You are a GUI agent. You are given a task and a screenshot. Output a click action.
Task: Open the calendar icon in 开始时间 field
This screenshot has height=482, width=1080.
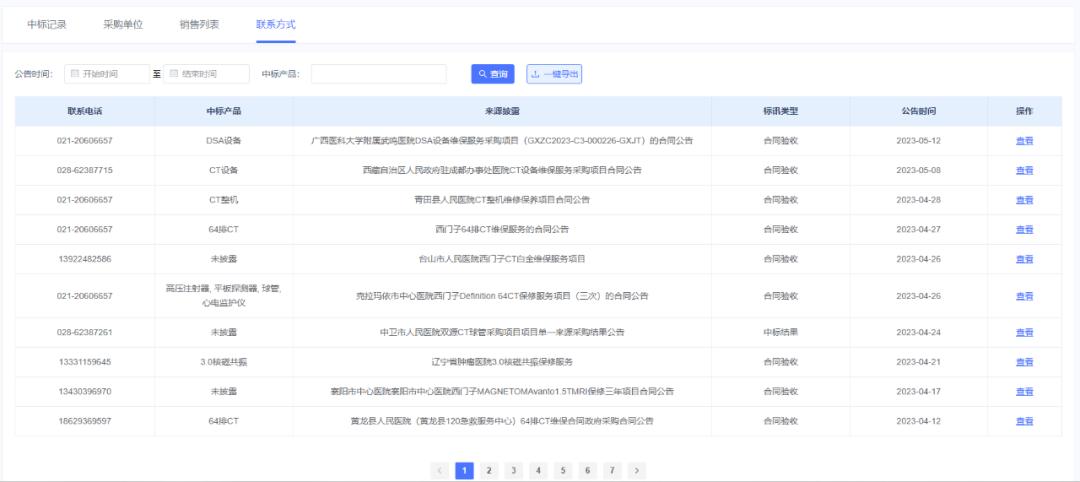click(x=75, y=74)
